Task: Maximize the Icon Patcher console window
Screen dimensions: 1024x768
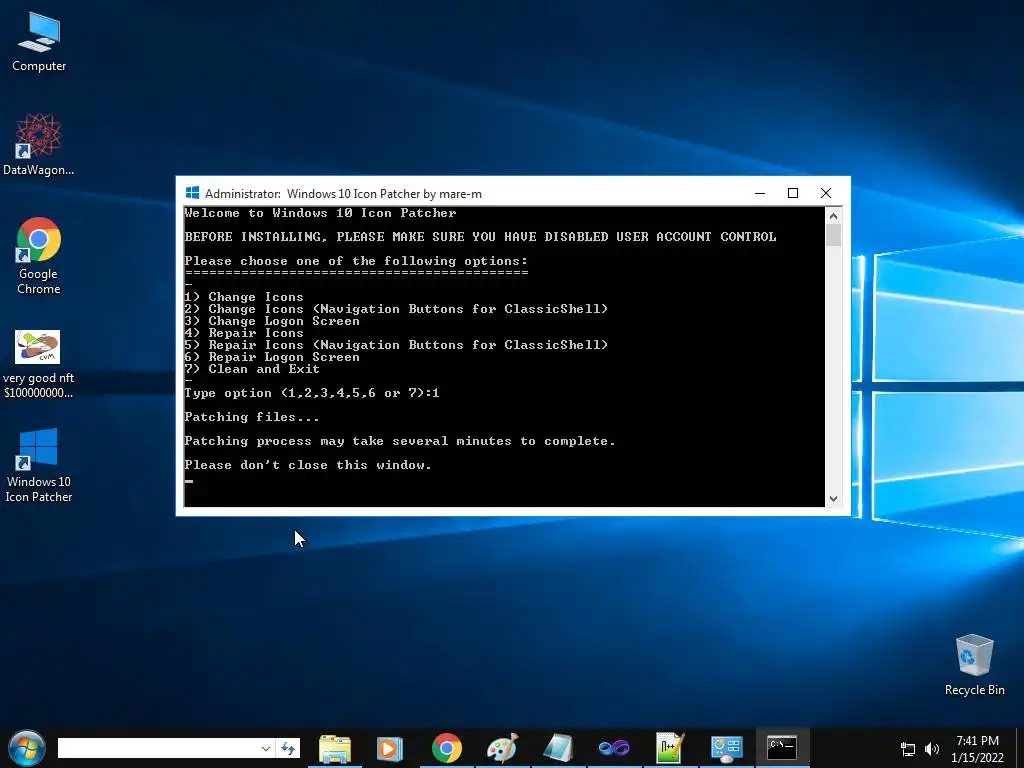Action: [793, 193]
